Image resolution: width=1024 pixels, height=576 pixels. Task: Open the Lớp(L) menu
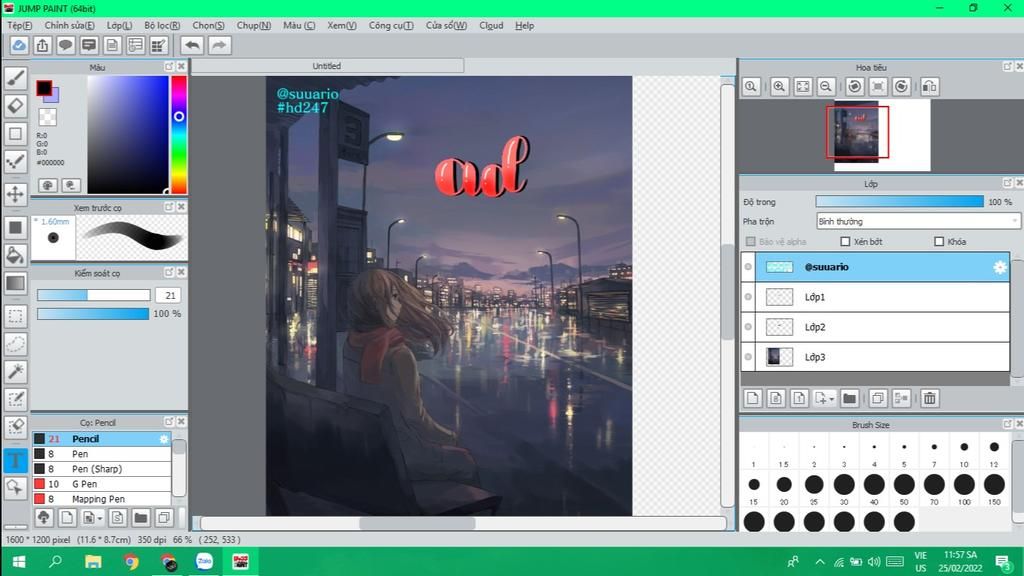tap(120, 25)
